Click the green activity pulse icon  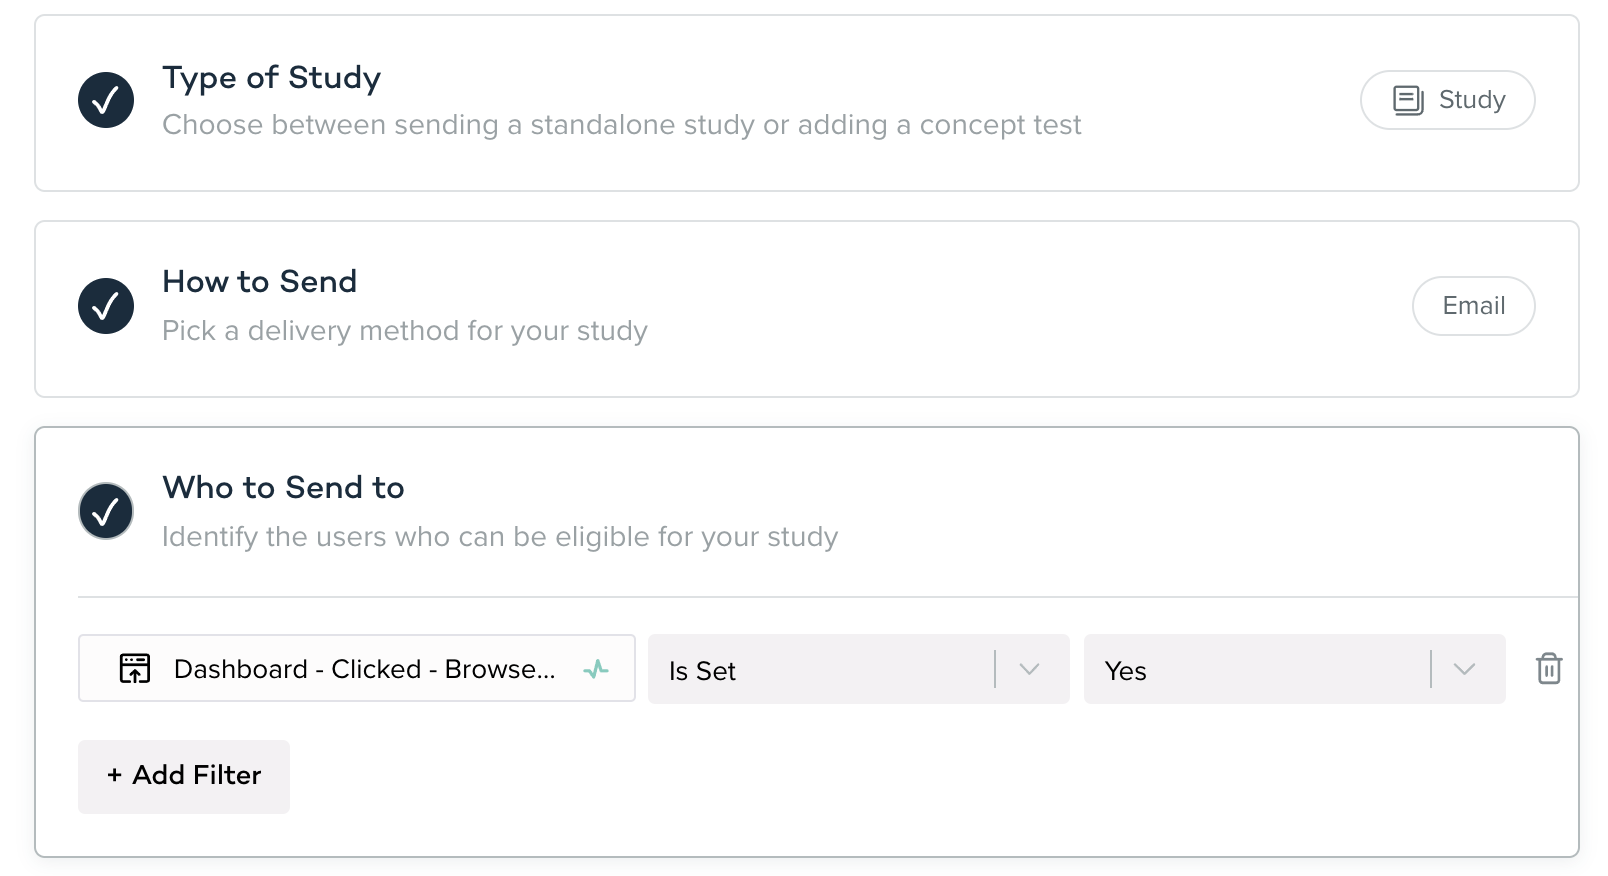click(596, 669)
